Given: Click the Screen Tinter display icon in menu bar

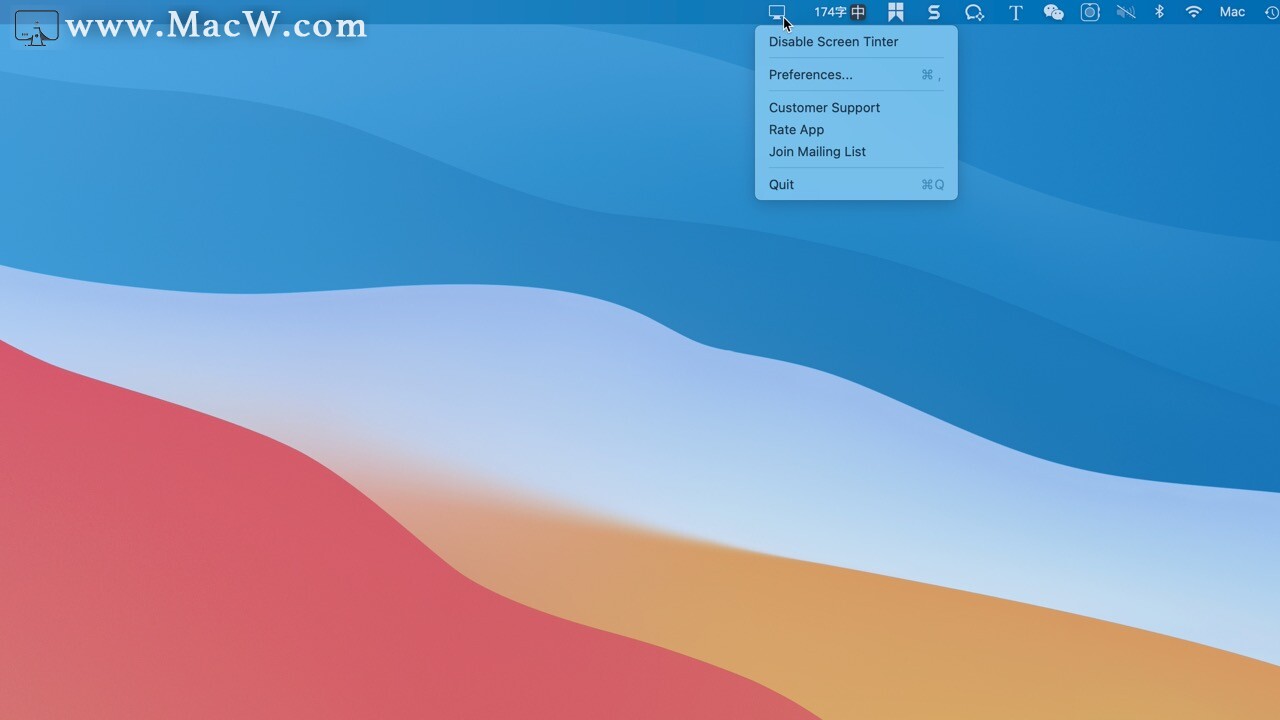Looking at the screenshot, I should (x=778, y=12).
